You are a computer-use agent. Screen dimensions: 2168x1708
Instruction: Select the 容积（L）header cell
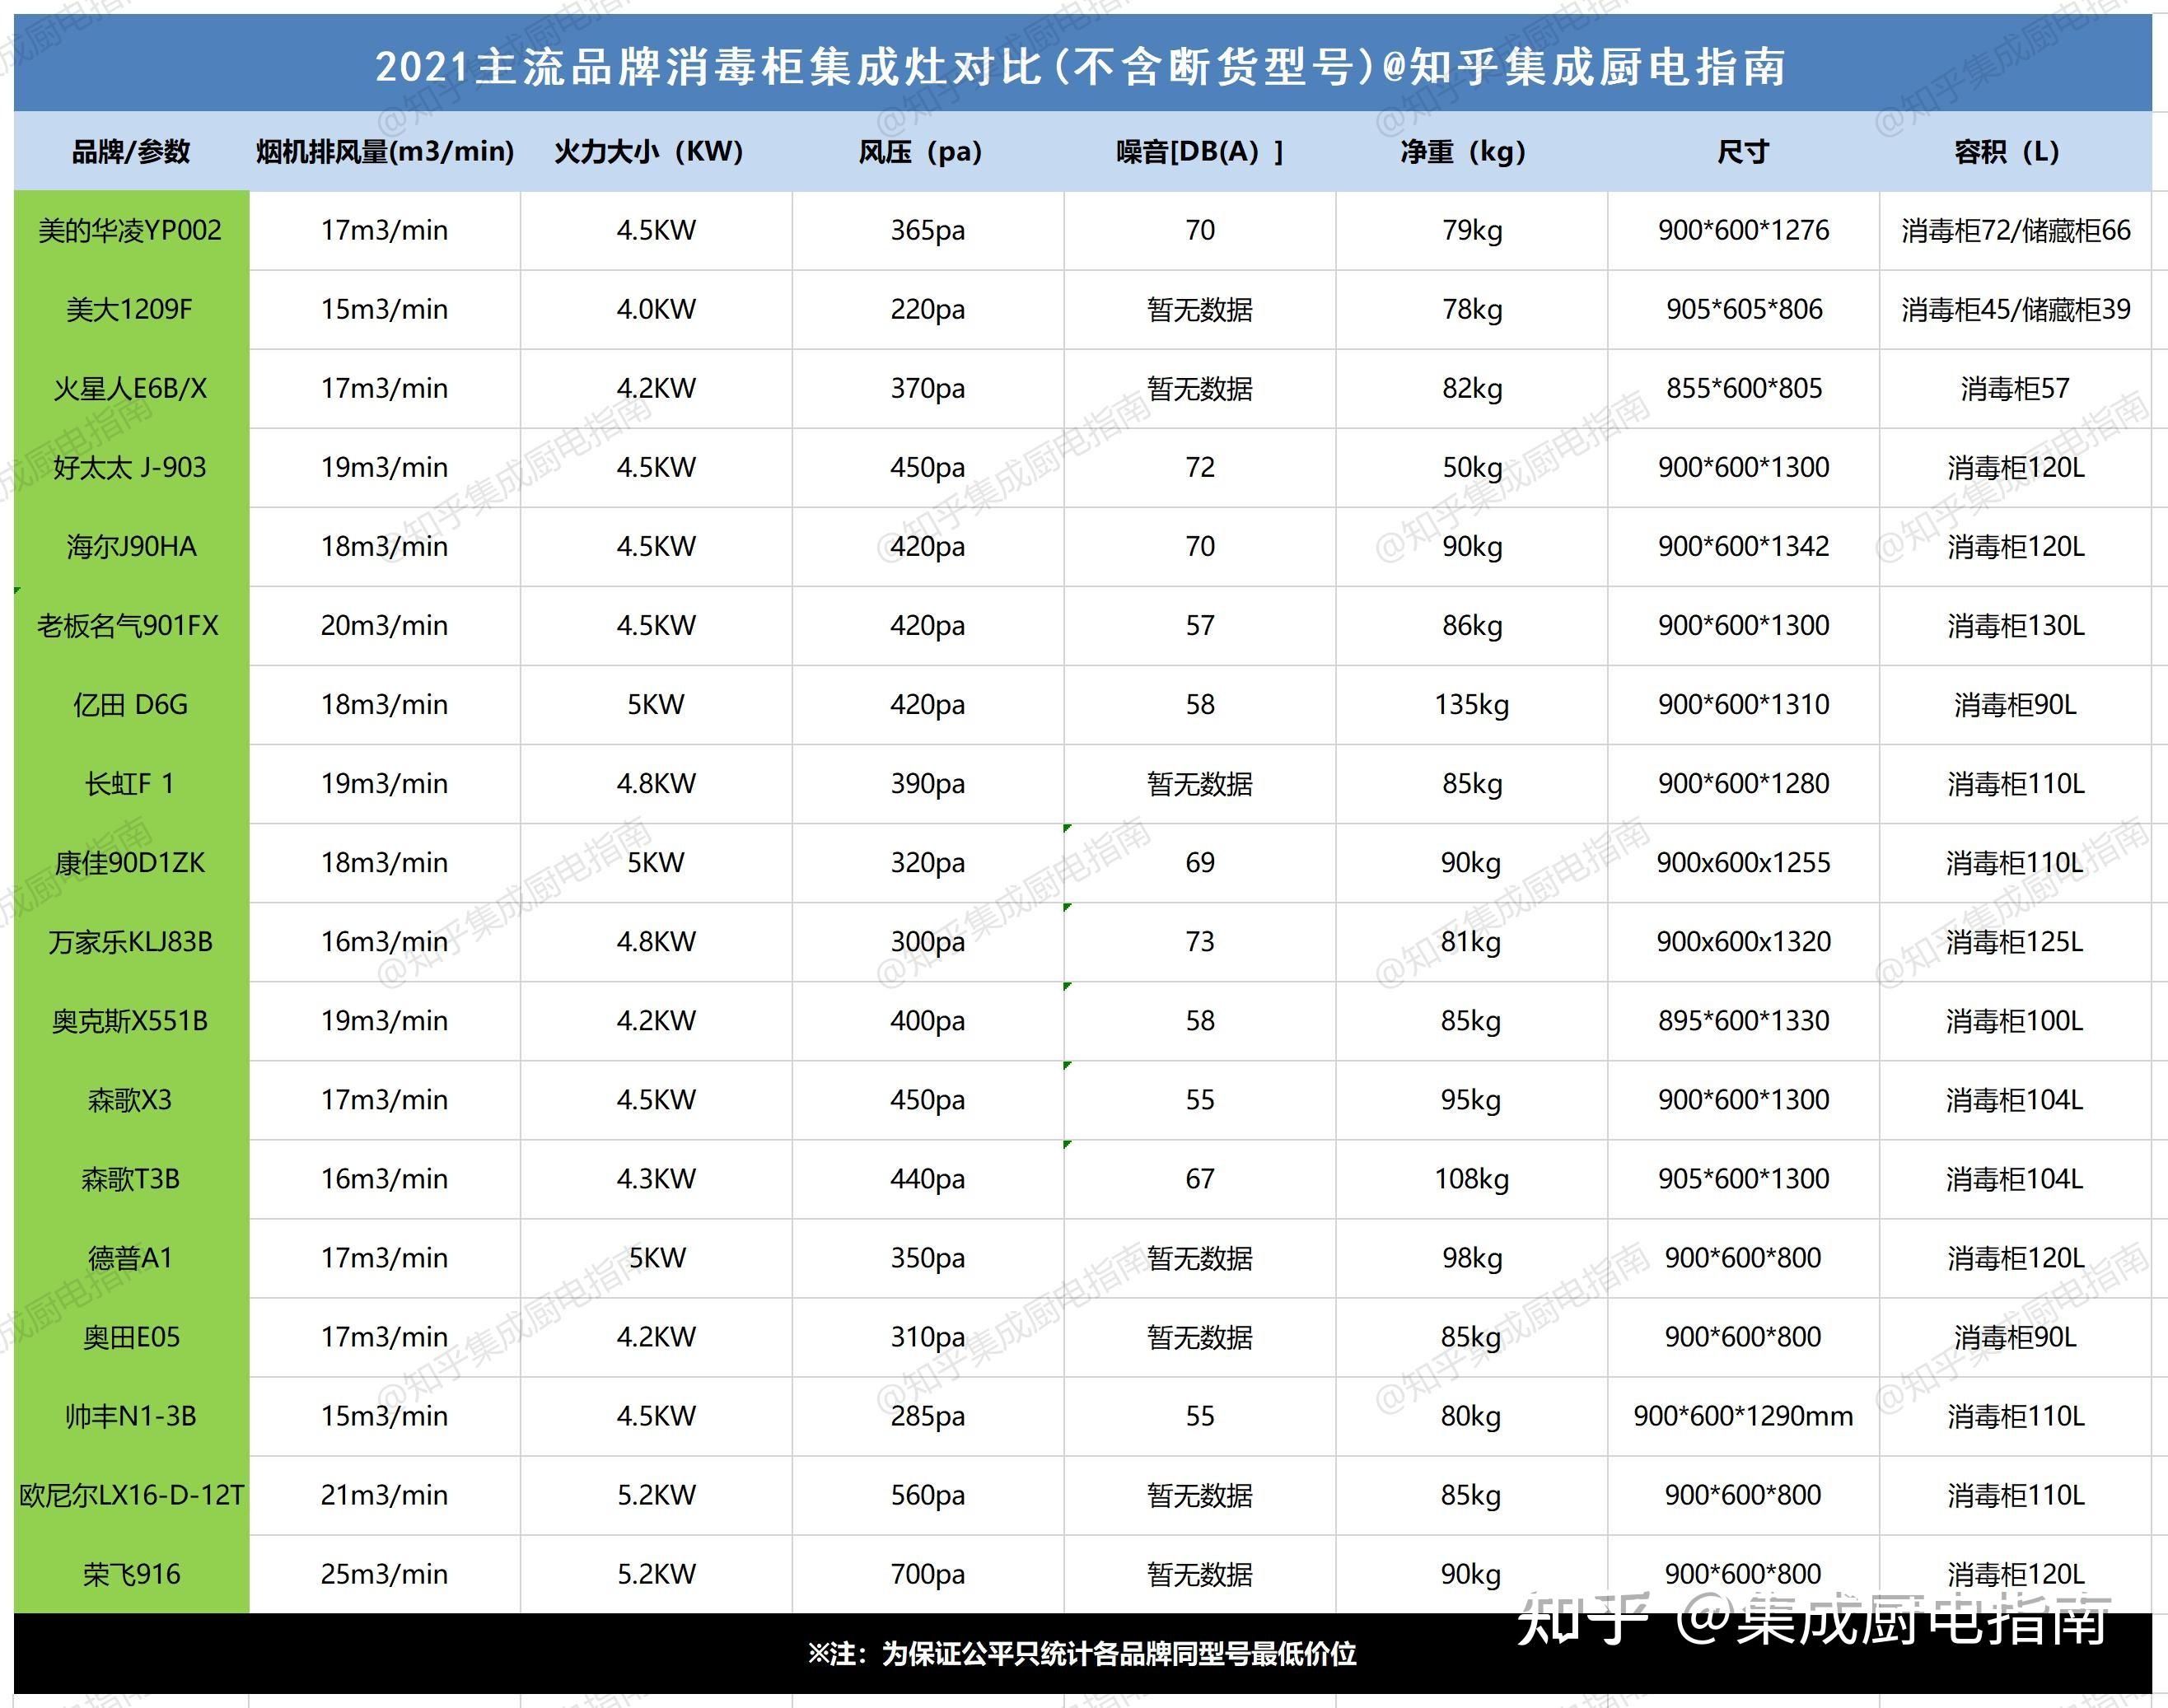coord(2016,151)
